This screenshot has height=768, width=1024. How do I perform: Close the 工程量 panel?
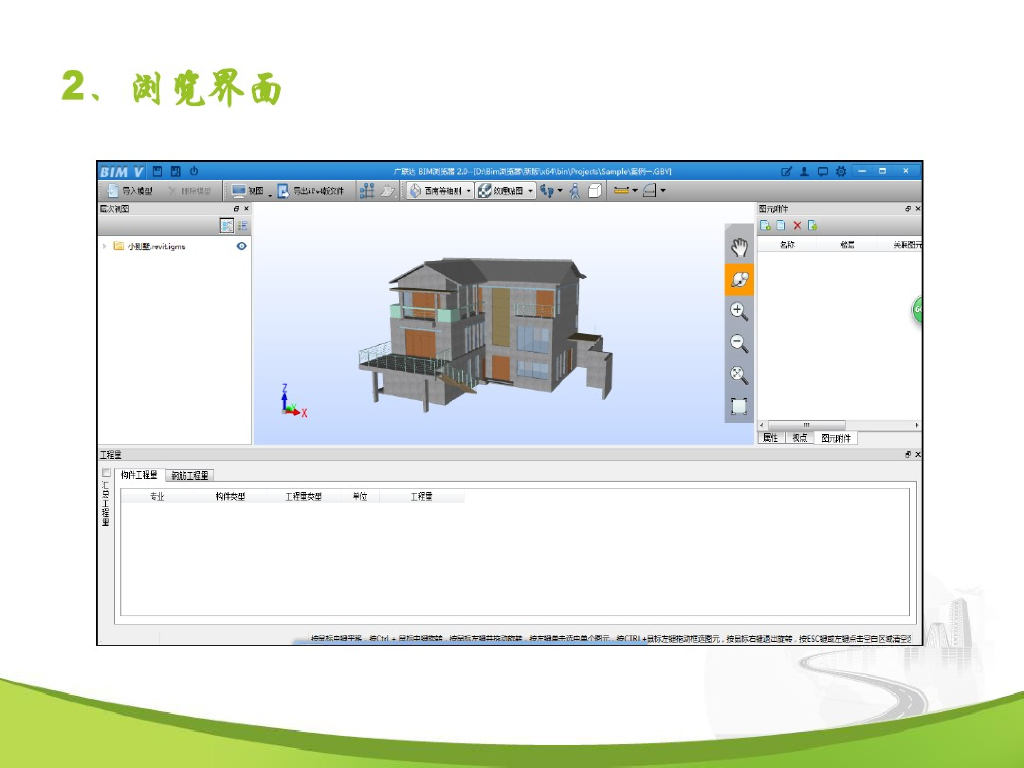pyautogui.click(x=918, y=455)
